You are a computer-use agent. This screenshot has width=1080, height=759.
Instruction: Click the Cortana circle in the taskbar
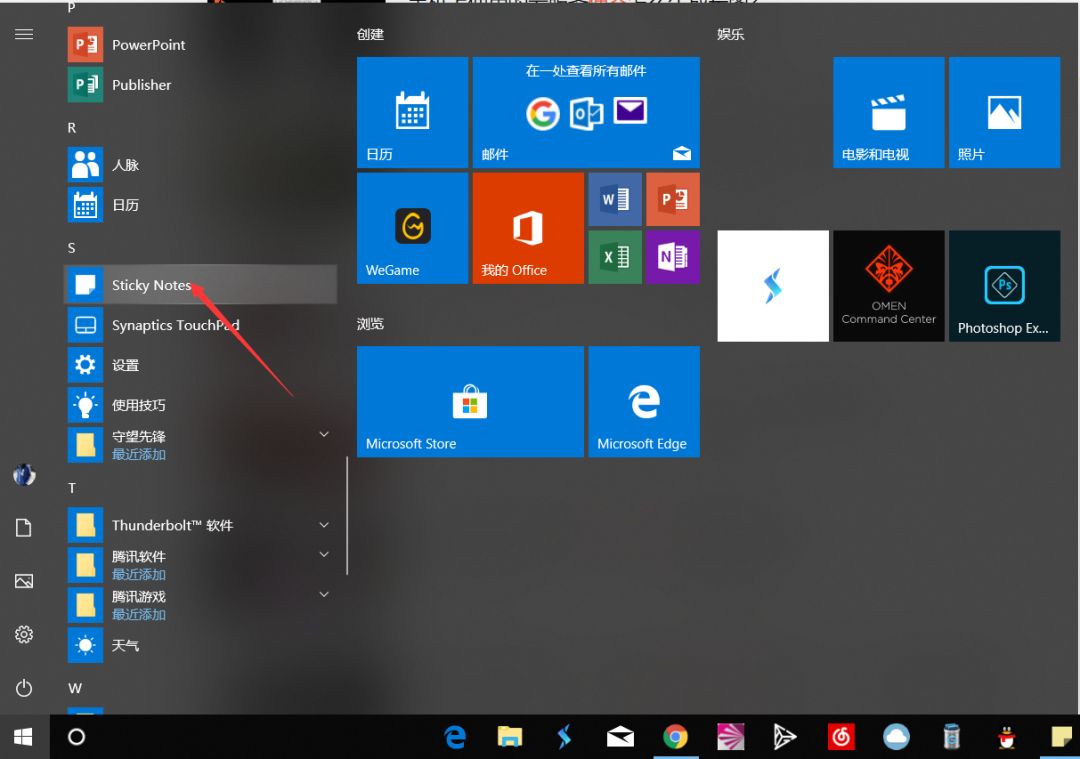click(76, 737)
